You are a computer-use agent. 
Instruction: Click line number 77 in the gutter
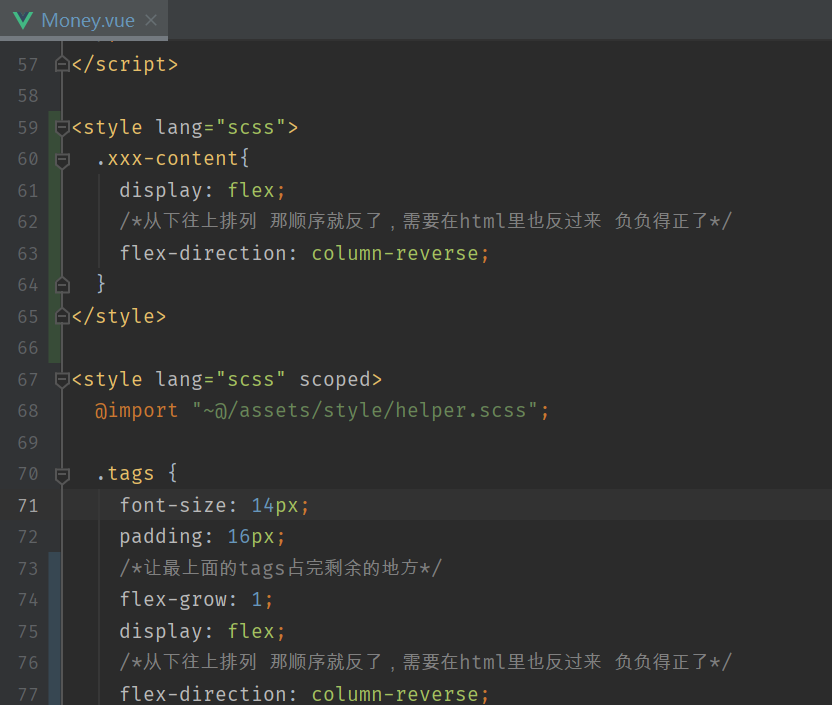click(28, 694)
